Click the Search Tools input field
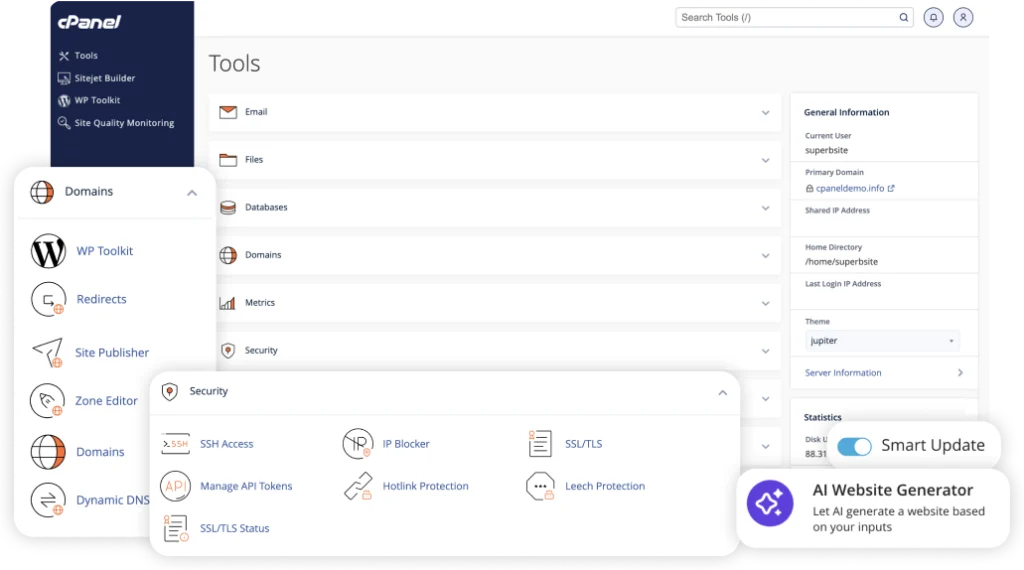 tap(785, 17)
